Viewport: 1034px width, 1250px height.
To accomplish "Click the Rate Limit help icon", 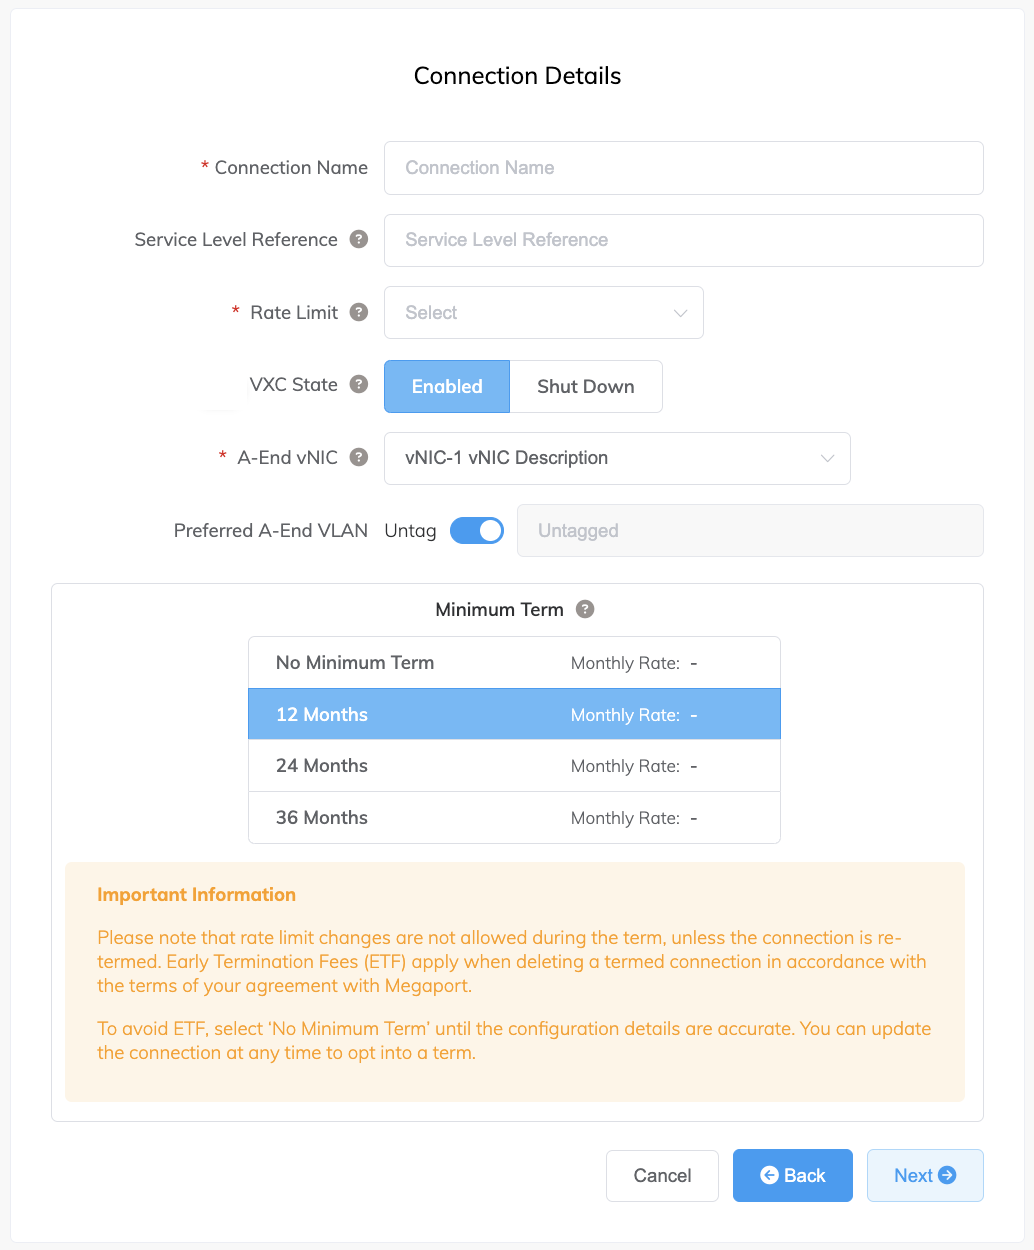I will point(359,313).
